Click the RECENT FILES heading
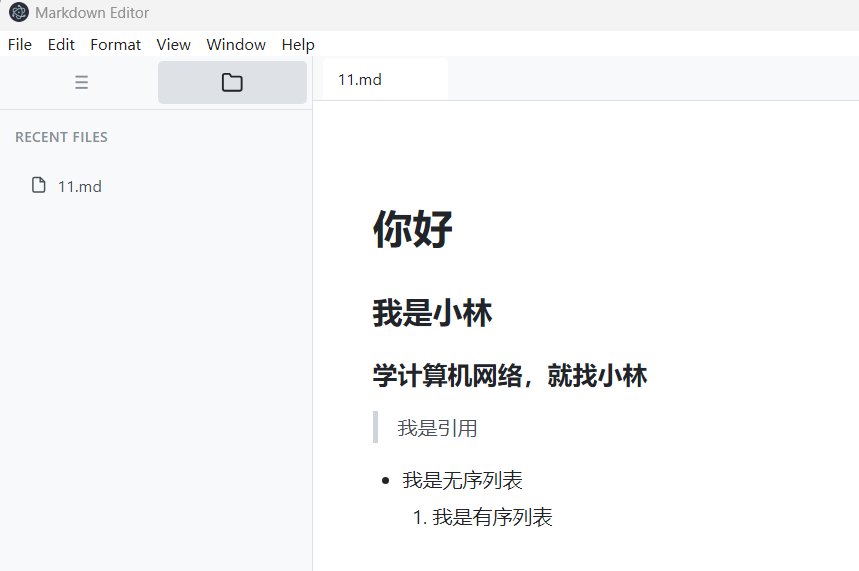The height and width of the screenshot is (571, 859). pos(61,137)
